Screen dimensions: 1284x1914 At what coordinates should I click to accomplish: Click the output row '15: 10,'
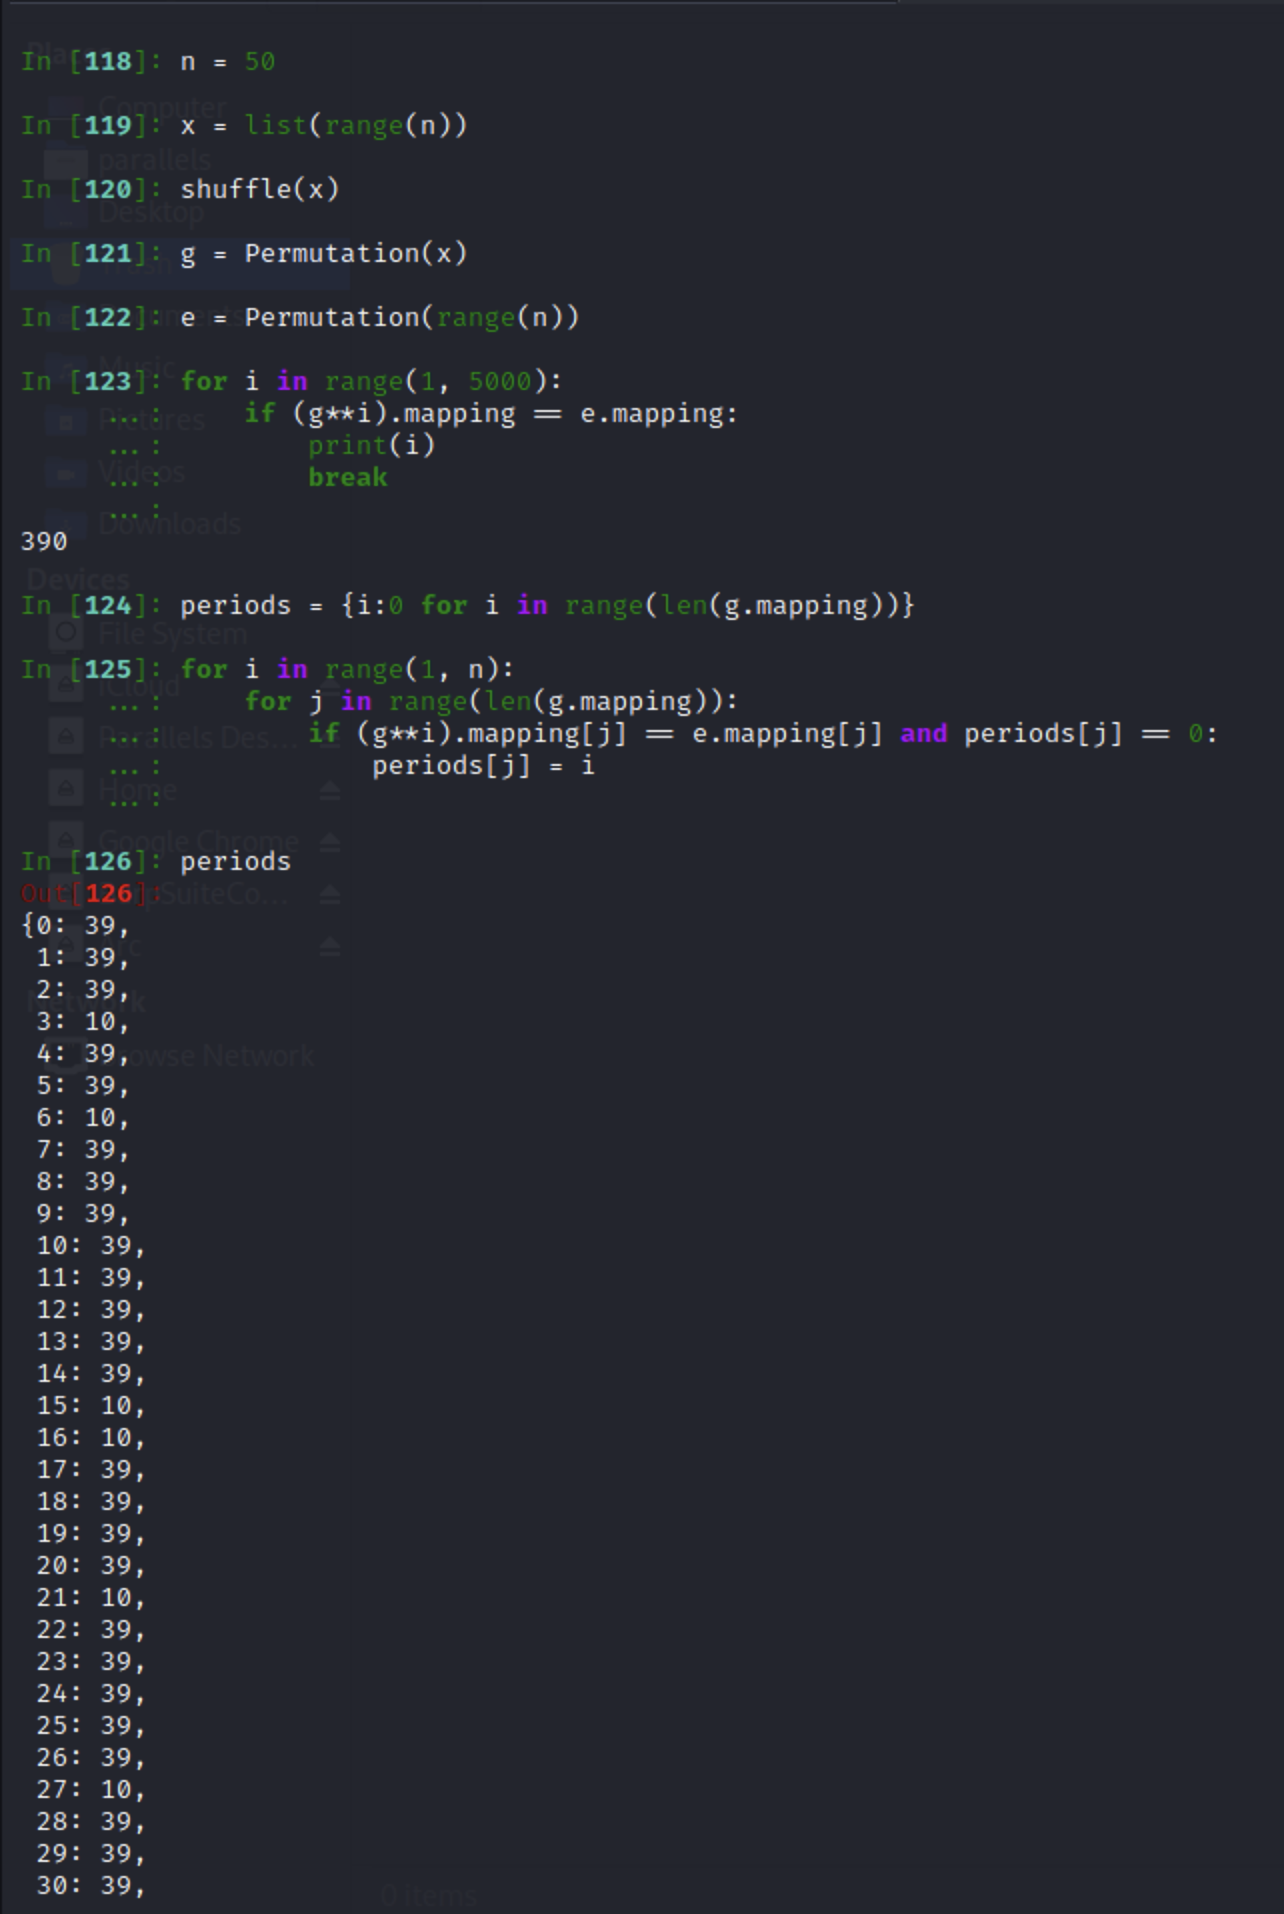pyautogui.click(x=91, y=1406)
